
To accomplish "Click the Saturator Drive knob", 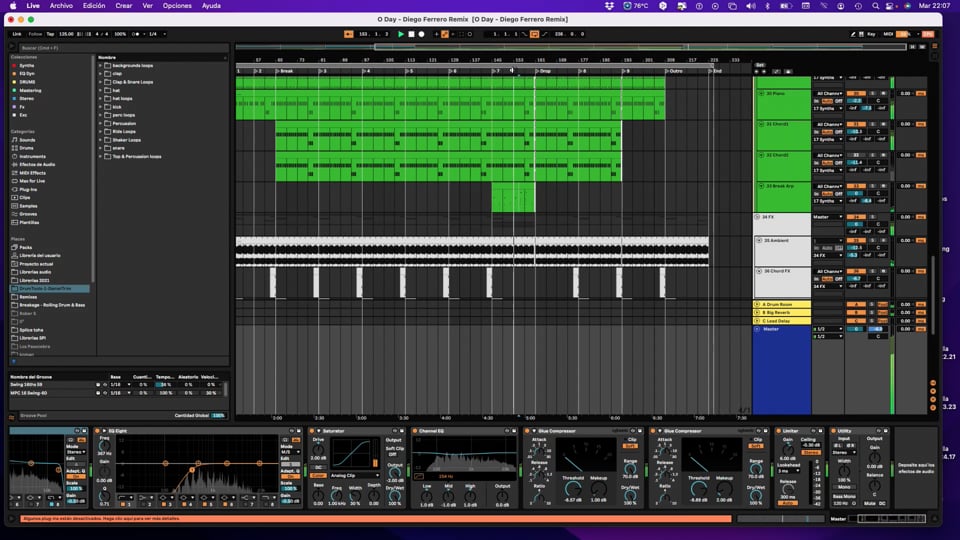I will tap(318, 450).
